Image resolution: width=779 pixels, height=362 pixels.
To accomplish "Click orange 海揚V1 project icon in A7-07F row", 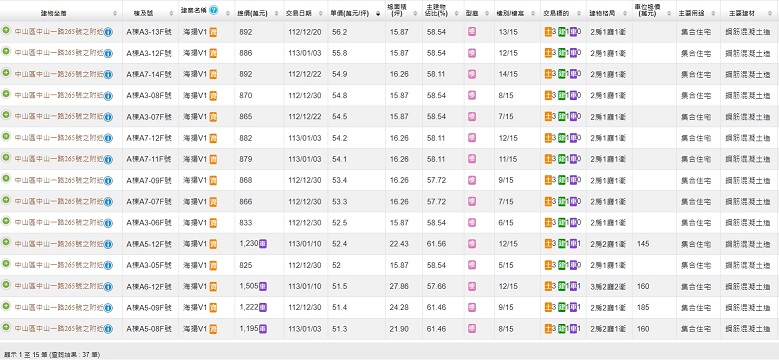I will pyautogui.click(x=213, y=202).
